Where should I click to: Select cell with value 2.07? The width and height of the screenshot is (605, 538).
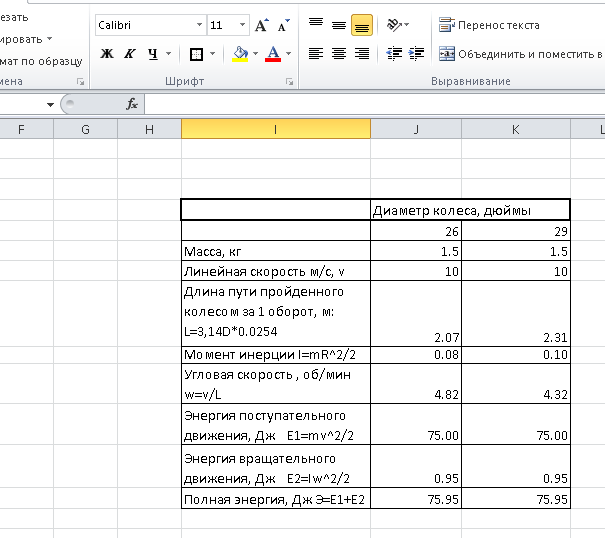point(416,313)
